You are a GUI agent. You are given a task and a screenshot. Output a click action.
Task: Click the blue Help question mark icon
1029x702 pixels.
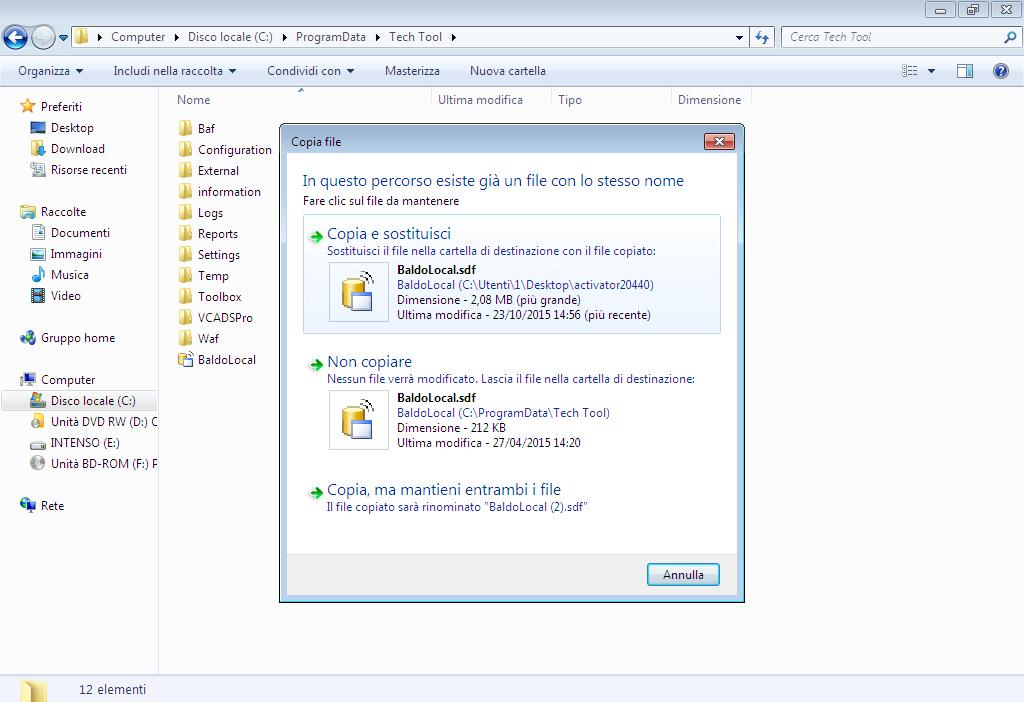(x=1003, y=71)
